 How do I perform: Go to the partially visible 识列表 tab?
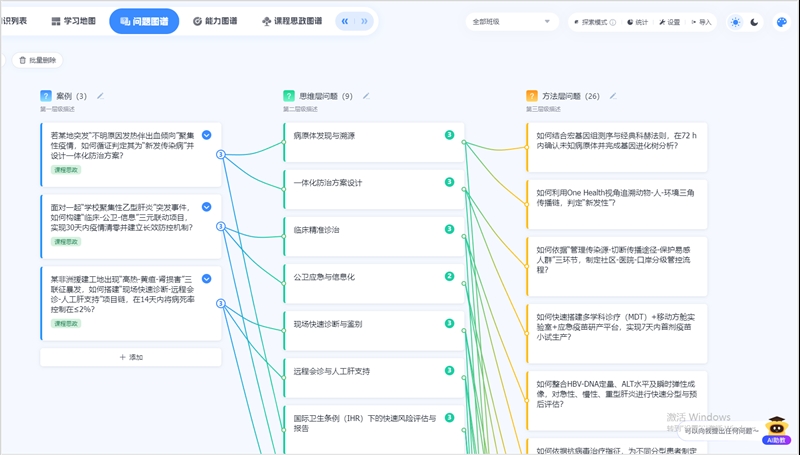click(x=14, y=21)
